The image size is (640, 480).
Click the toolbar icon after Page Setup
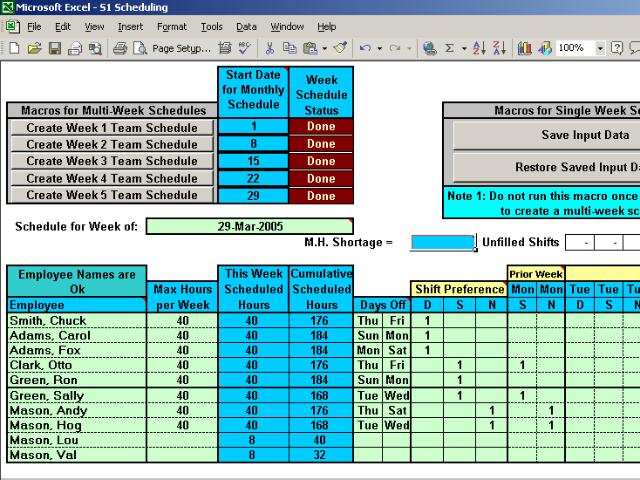224,48
